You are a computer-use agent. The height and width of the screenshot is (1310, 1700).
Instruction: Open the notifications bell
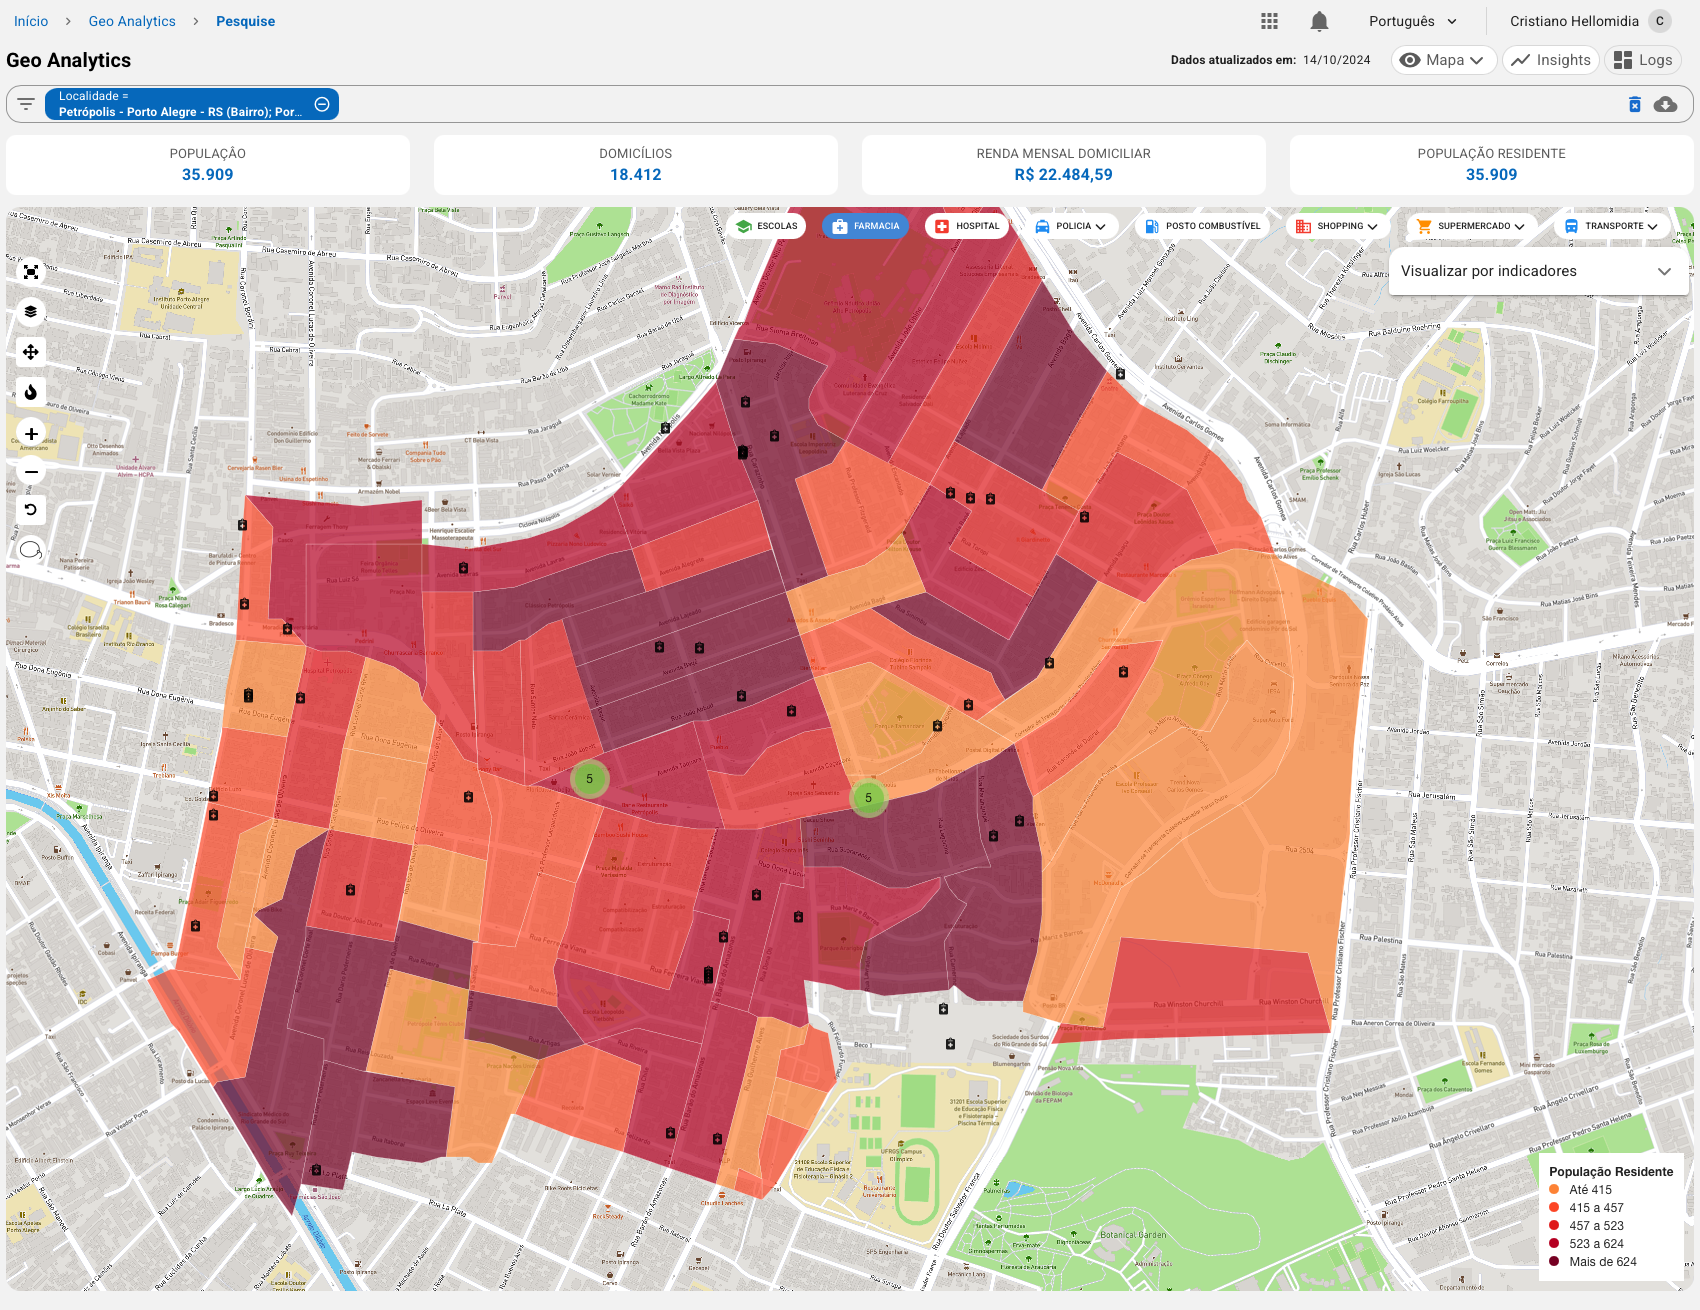click(1319, 21)
